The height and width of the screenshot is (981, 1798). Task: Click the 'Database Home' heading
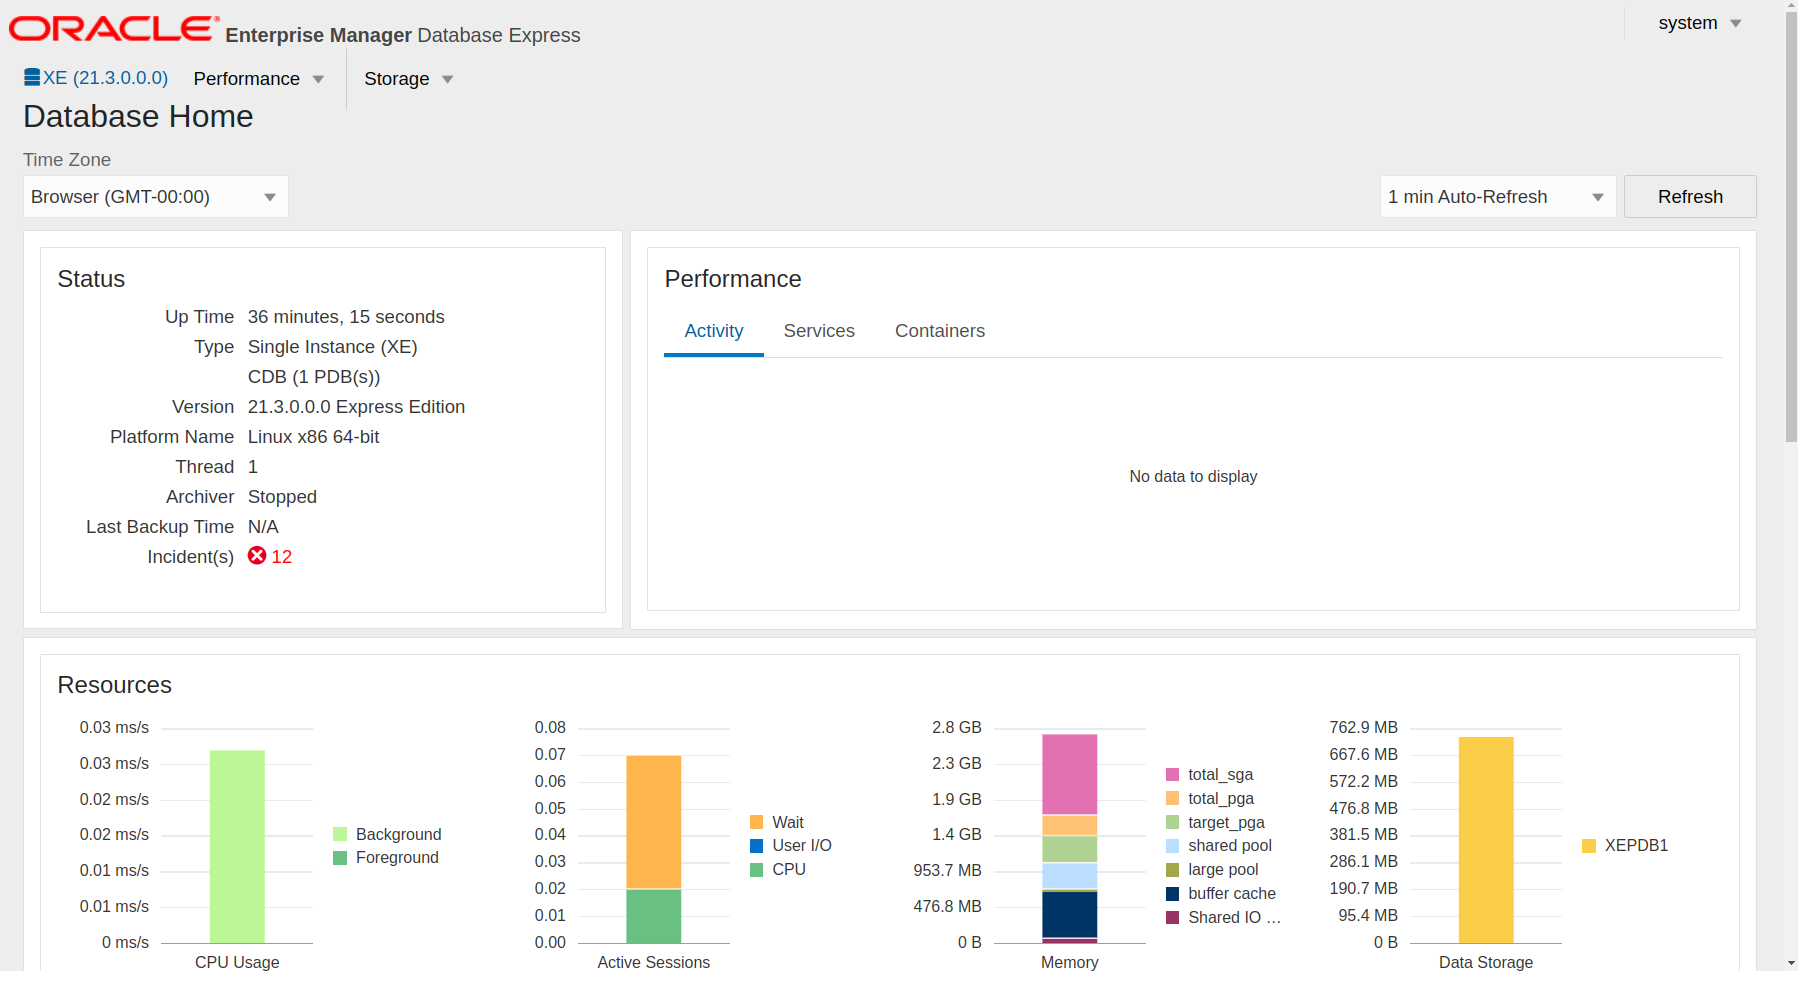tap(138, 117)
